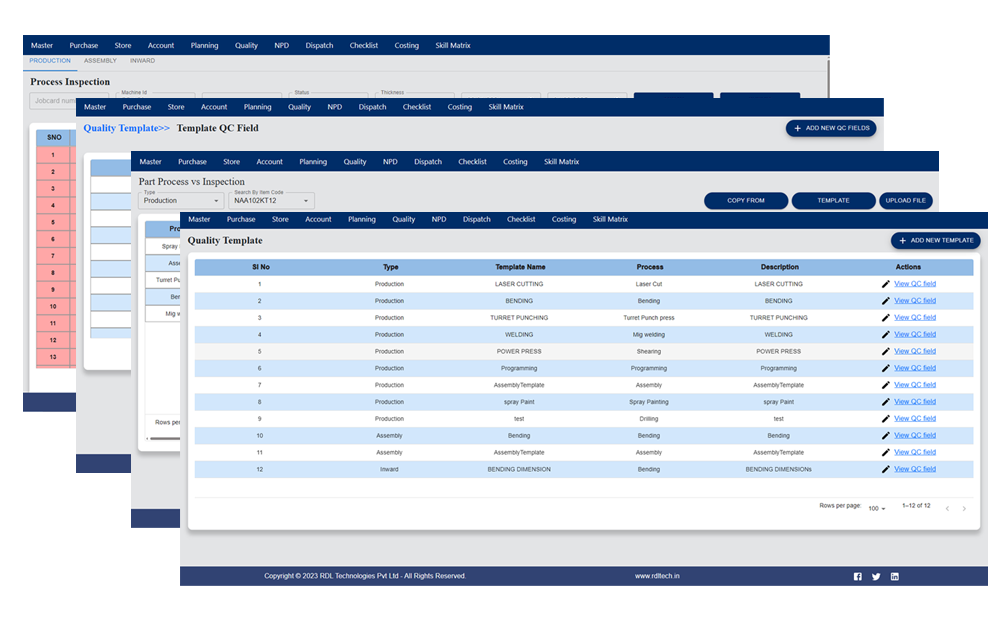The width and height of the screenshot is (1005, 619).
Task: Open View QC field for TURRET PUNCHING
Action: [917, 317]
